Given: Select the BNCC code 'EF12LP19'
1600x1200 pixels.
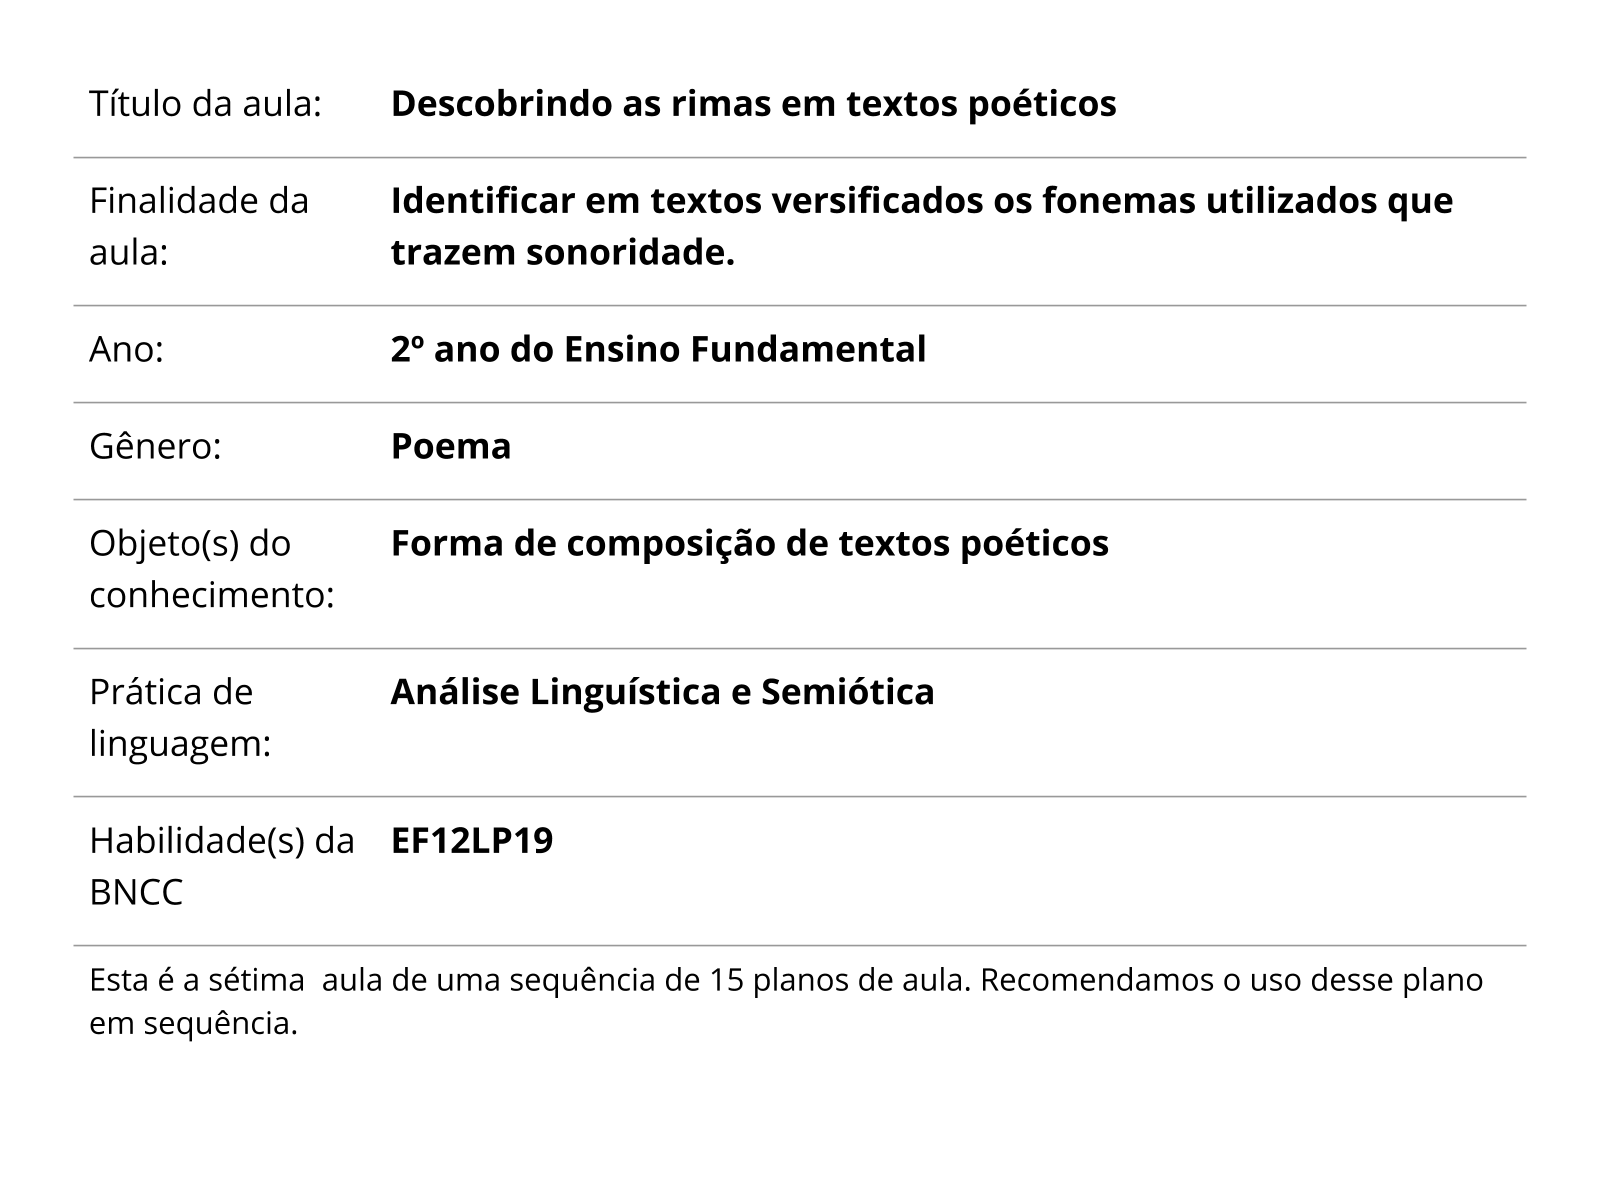Looking at the screenshot, I should (471, 840).
